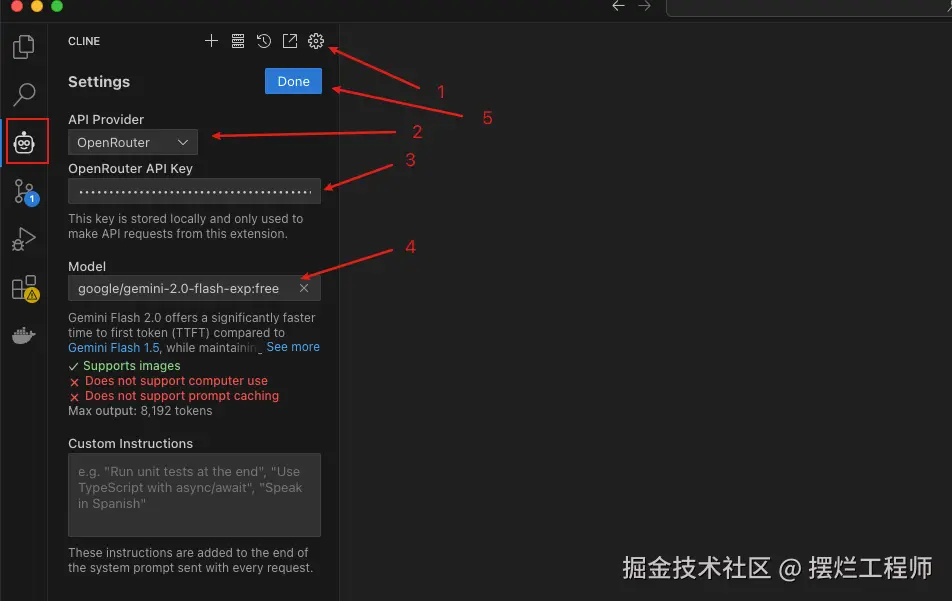Click the 'Settings' heading
The width and height of the screenshot is (952, 601).
(99, 82)
